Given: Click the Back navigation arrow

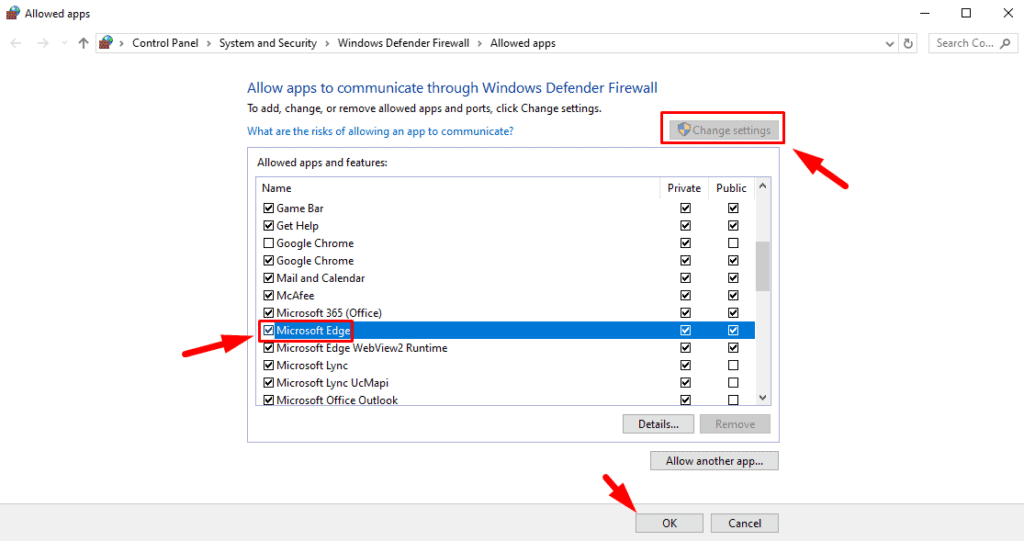Looking at the screenshot, I should [x=15, y=43].
